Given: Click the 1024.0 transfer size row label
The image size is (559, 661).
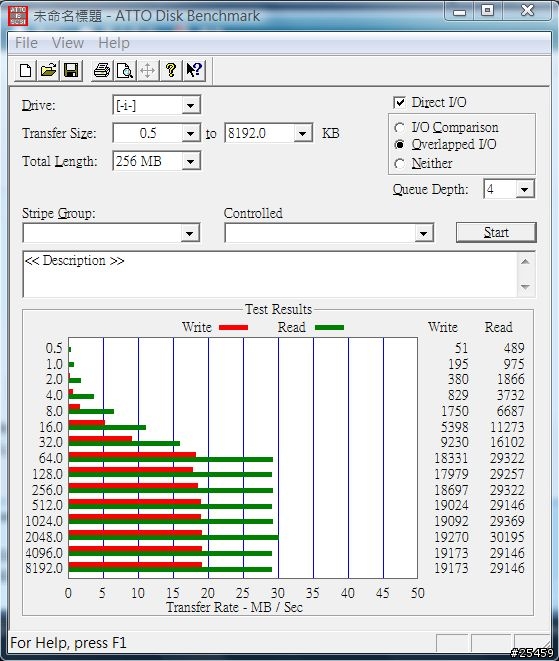Looking at the screenshot, I should point(44,521).
